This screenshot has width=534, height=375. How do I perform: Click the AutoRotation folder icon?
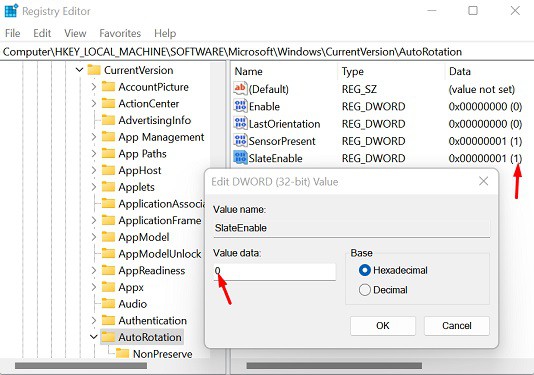point(108,337)
